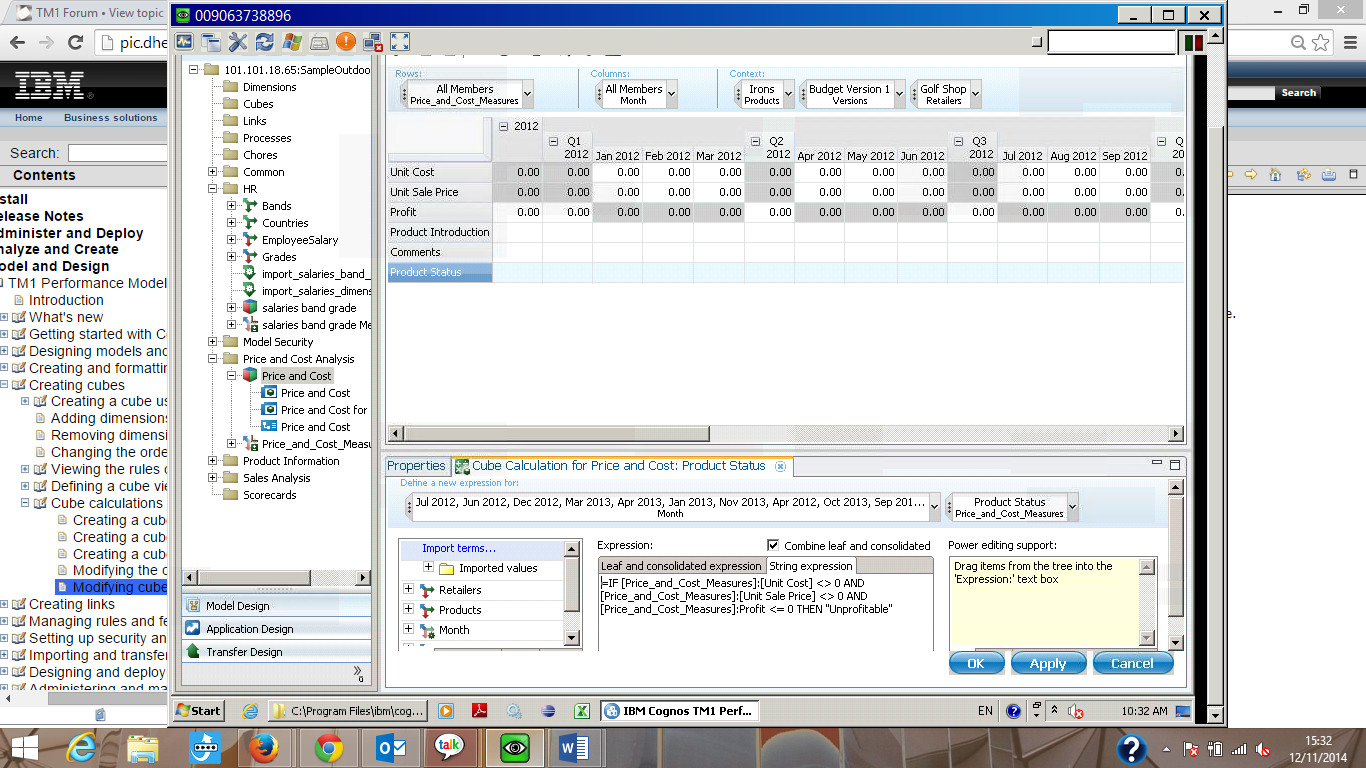Click inside the Expression text box
This screenshot has width=1366, height=768.
[x=765, y=613]
